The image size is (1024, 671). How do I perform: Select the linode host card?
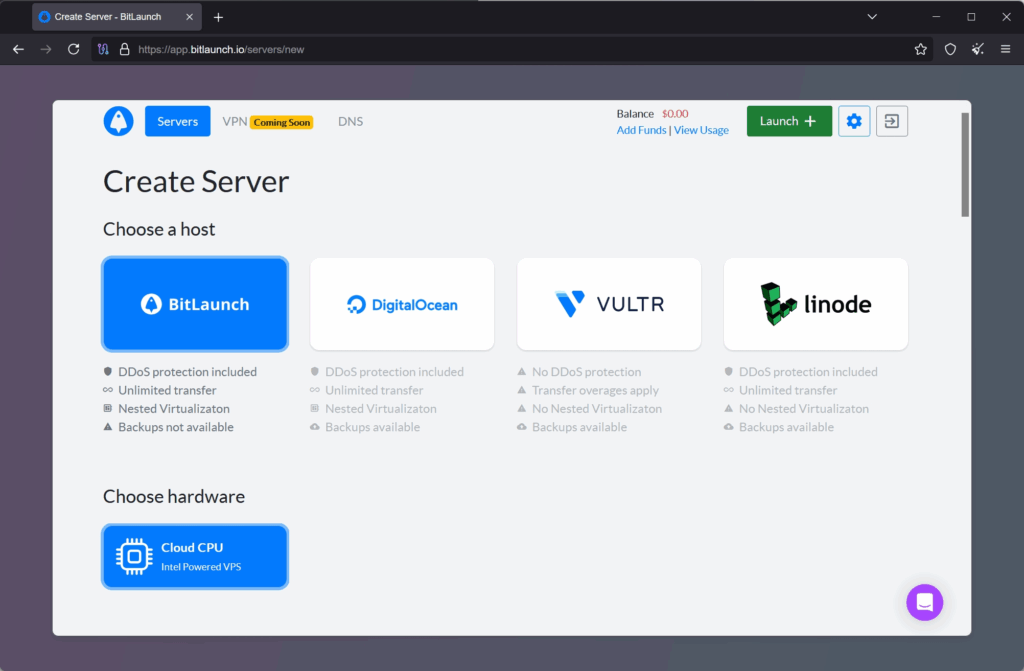click(x=816, y=304)
